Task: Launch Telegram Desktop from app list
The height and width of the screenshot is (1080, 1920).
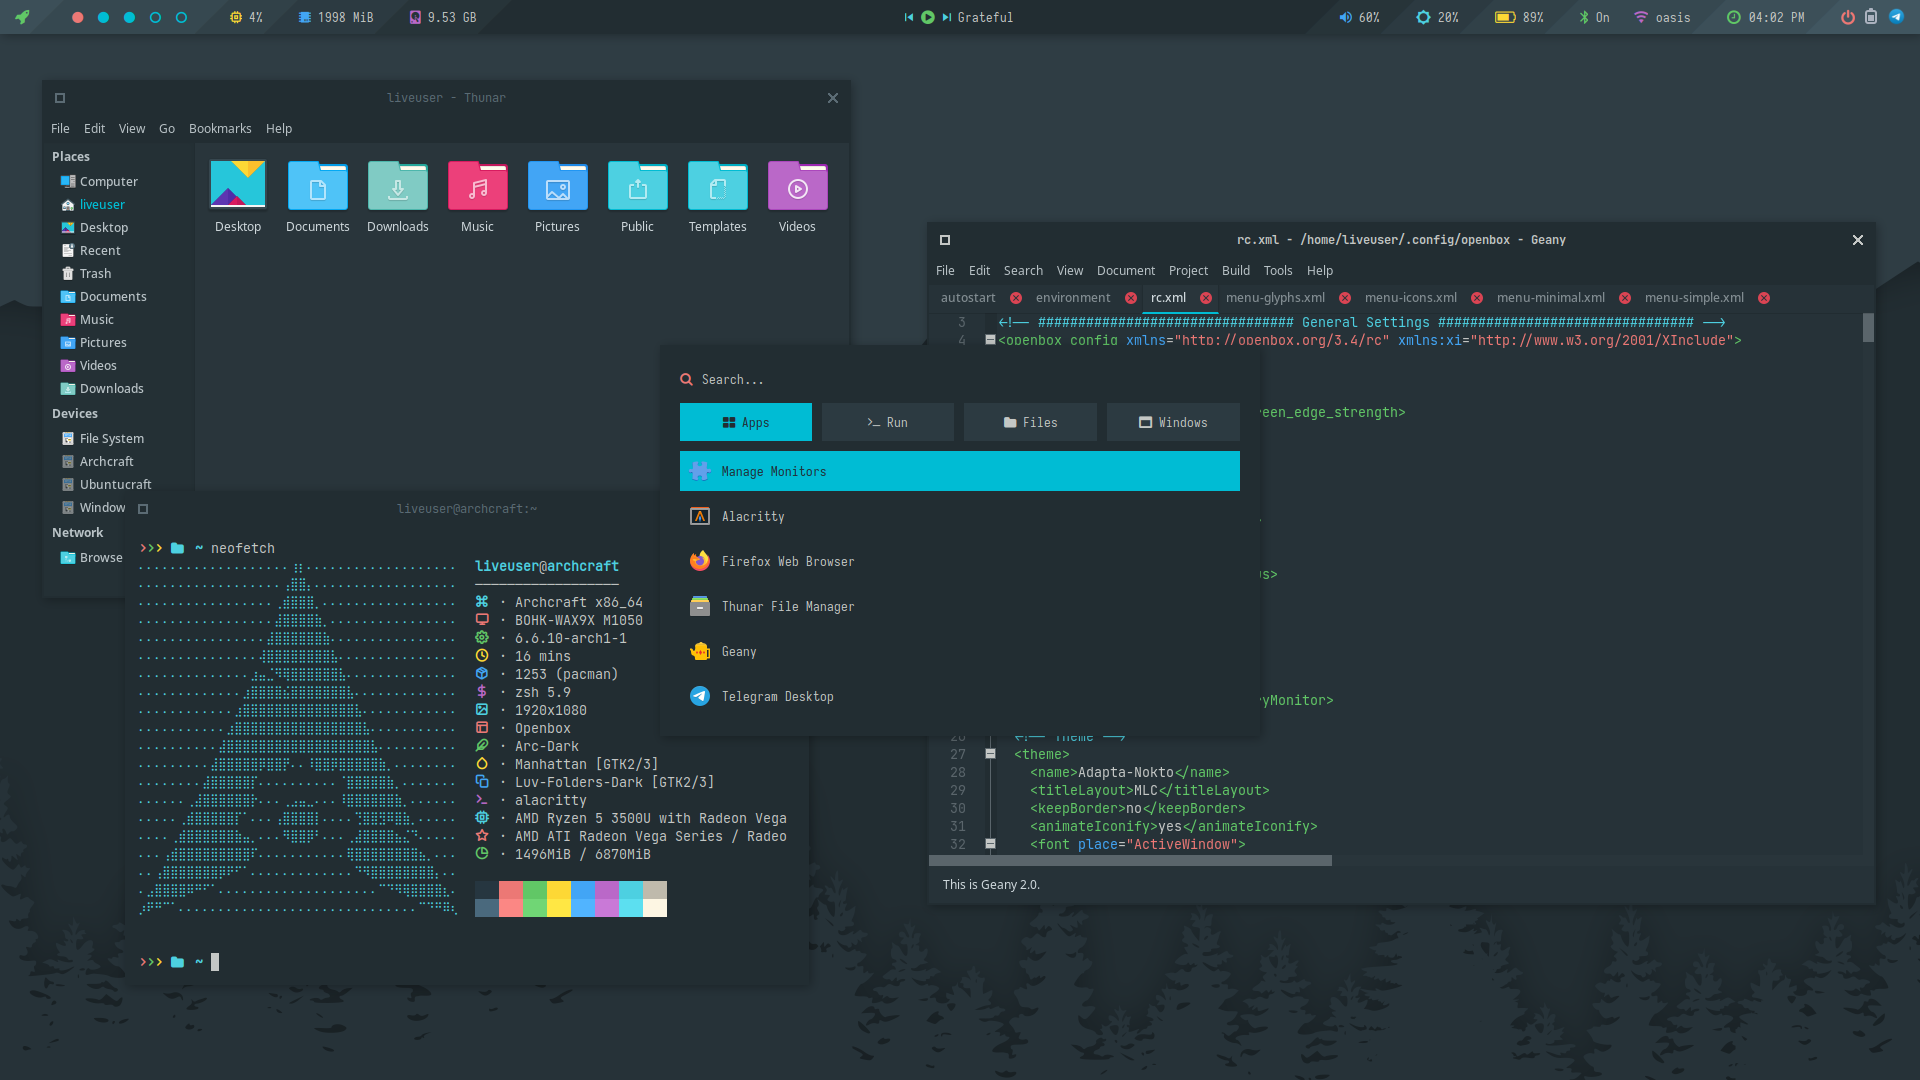Action: tap(777, 697)
